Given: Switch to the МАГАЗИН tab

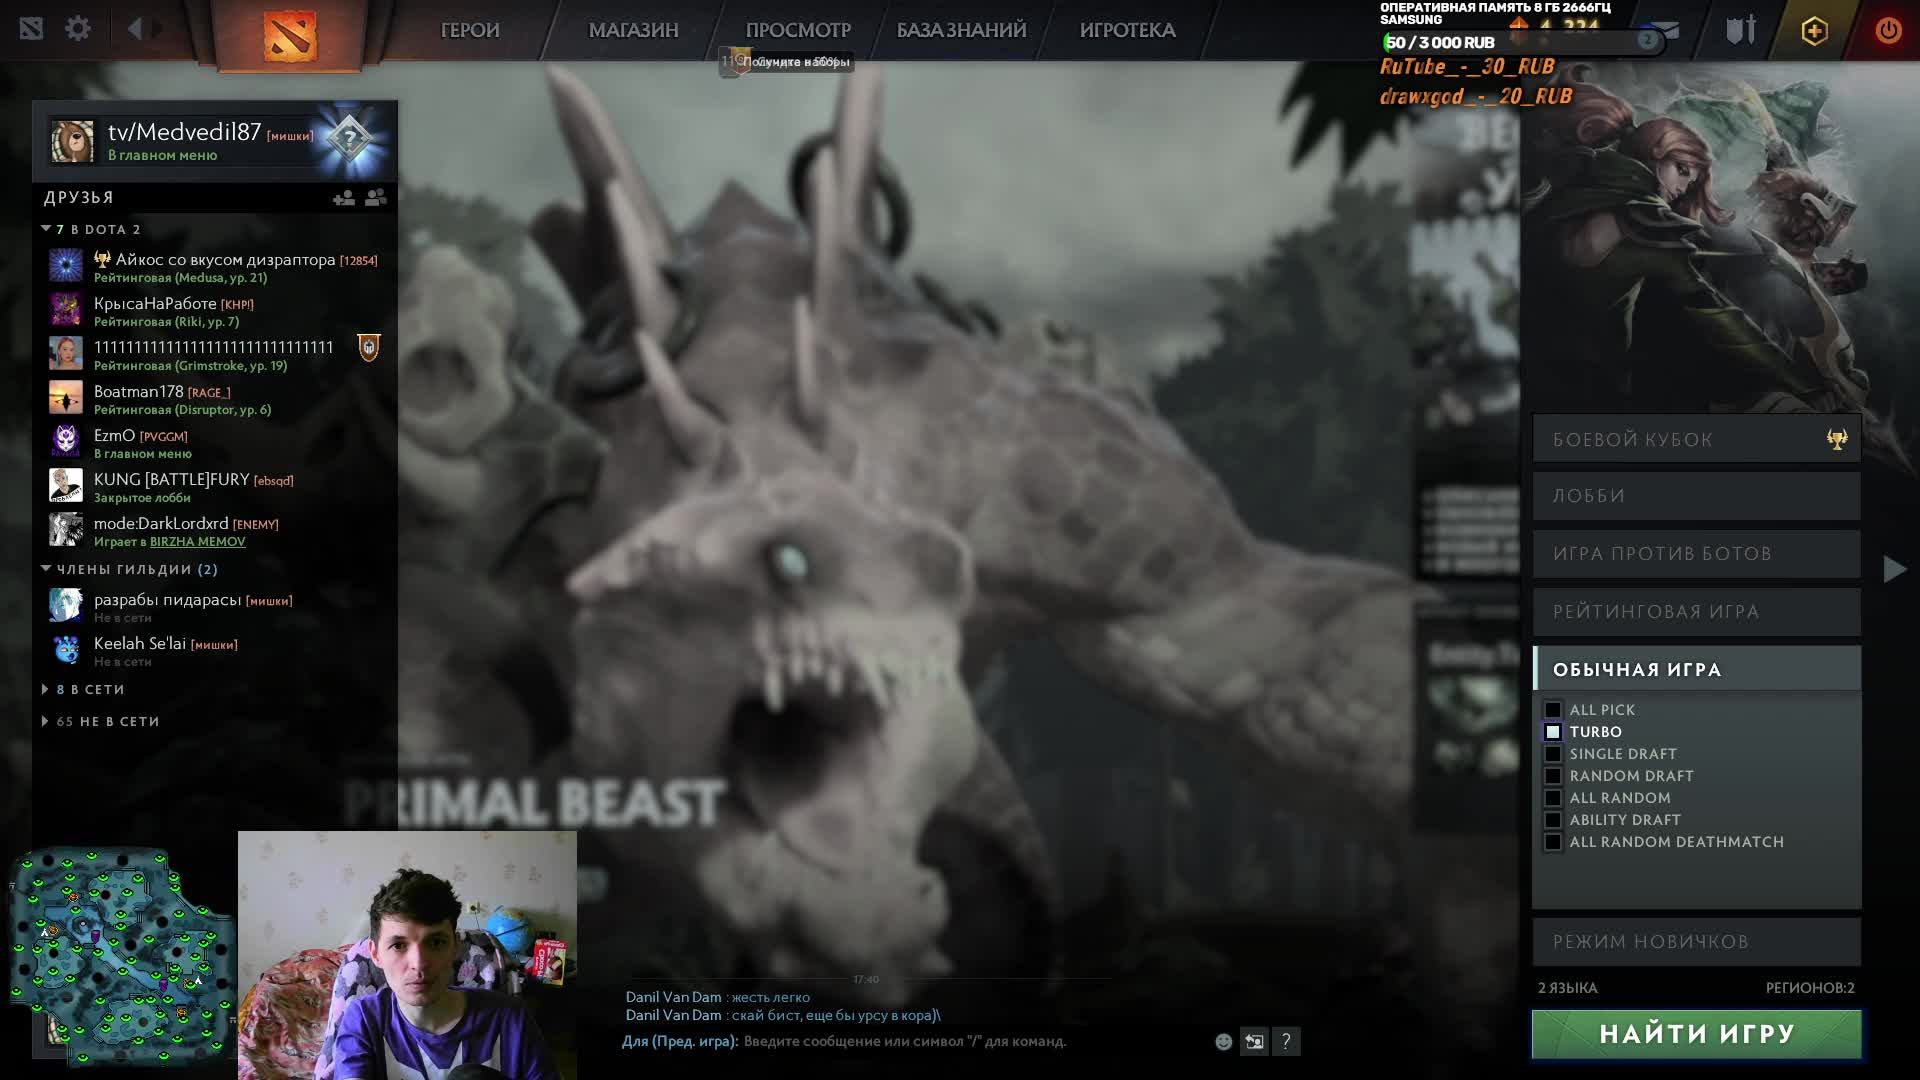Looking at the screenshot, I should (x=633, y=30).
